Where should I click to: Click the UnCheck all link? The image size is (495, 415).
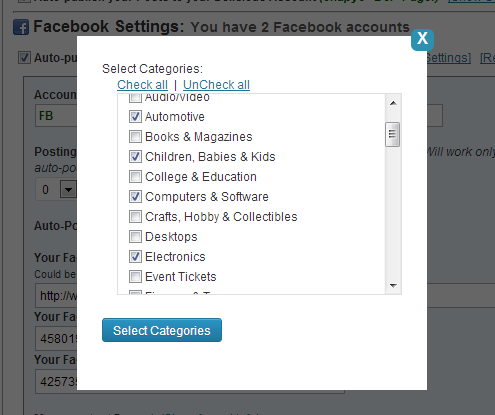tap(216, 85)
